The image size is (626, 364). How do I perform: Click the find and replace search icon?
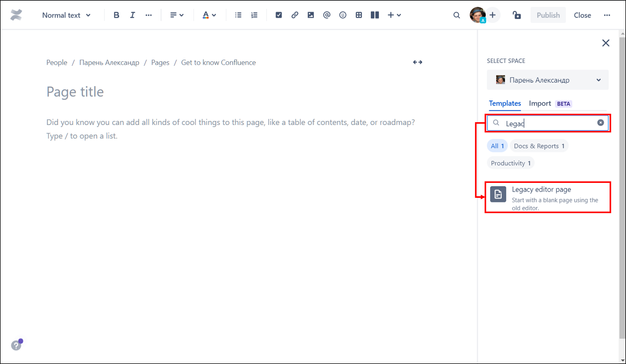[456, 15]
